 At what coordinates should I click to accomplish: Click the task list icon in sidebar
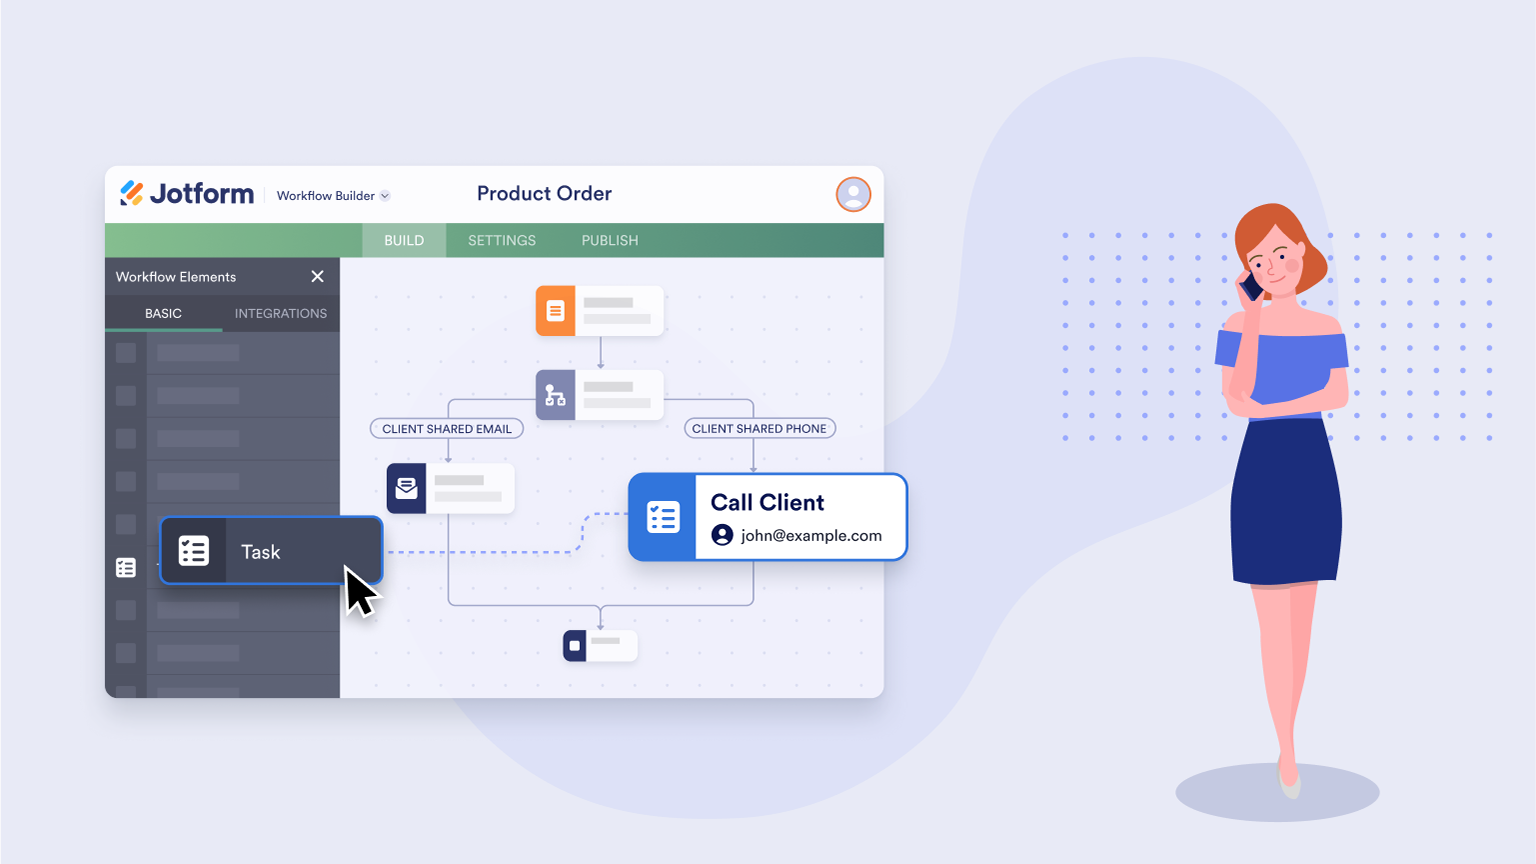(126, 568)
